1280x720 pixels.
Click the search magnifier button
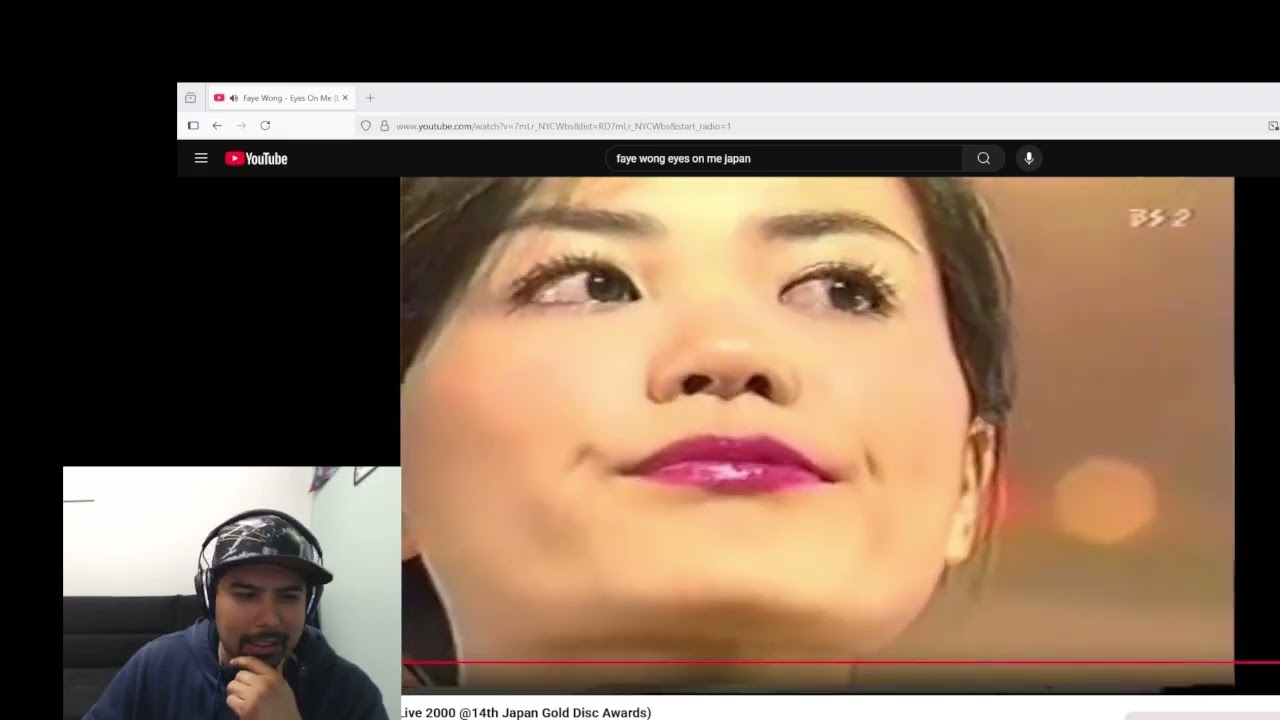[984, 158]
